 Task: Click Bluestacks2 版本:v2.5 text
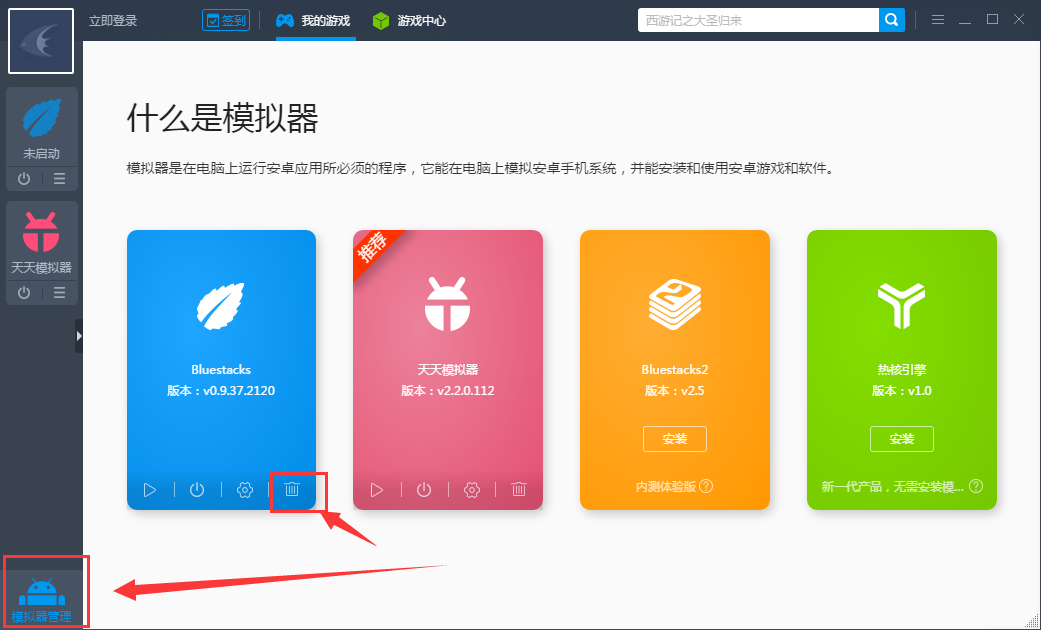point(675,390)
